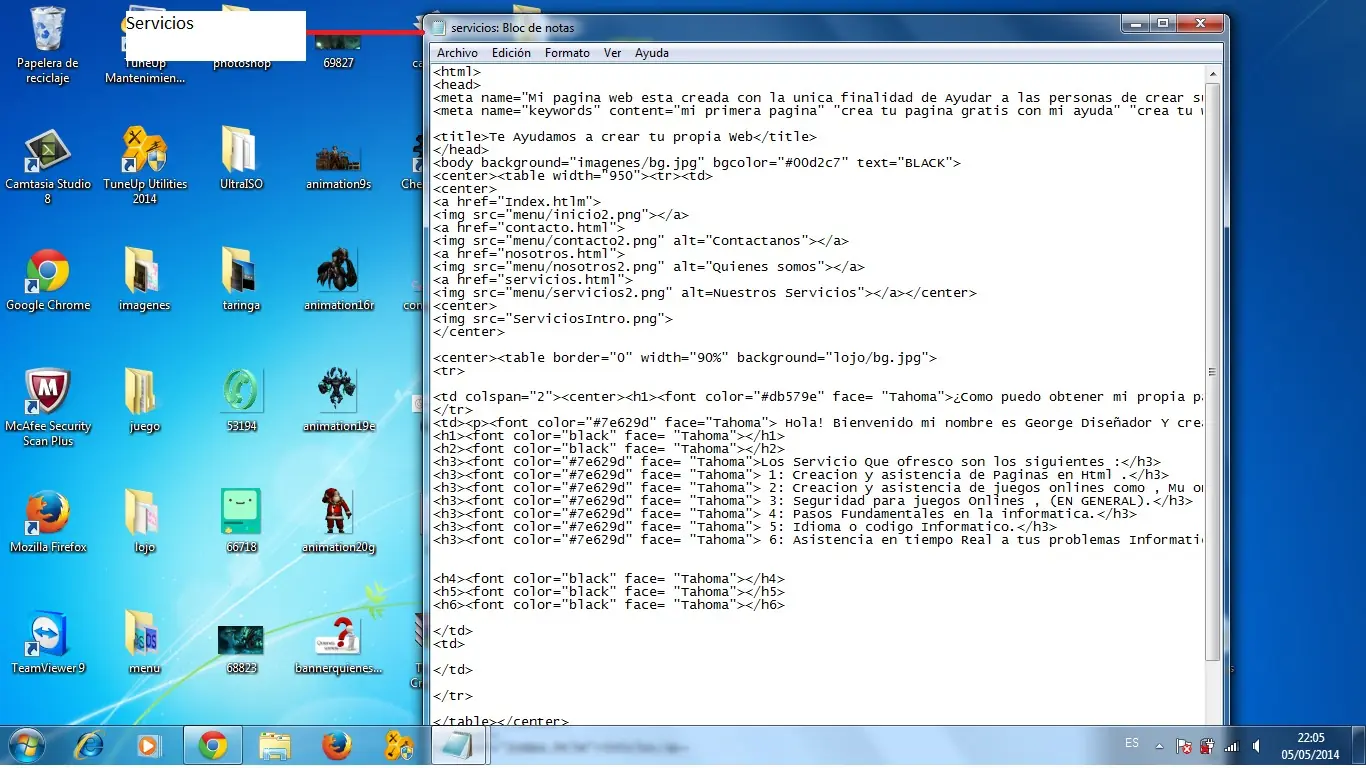
Task: Select the bannerquienes desktop file
Action: click(x=338, y=644)
